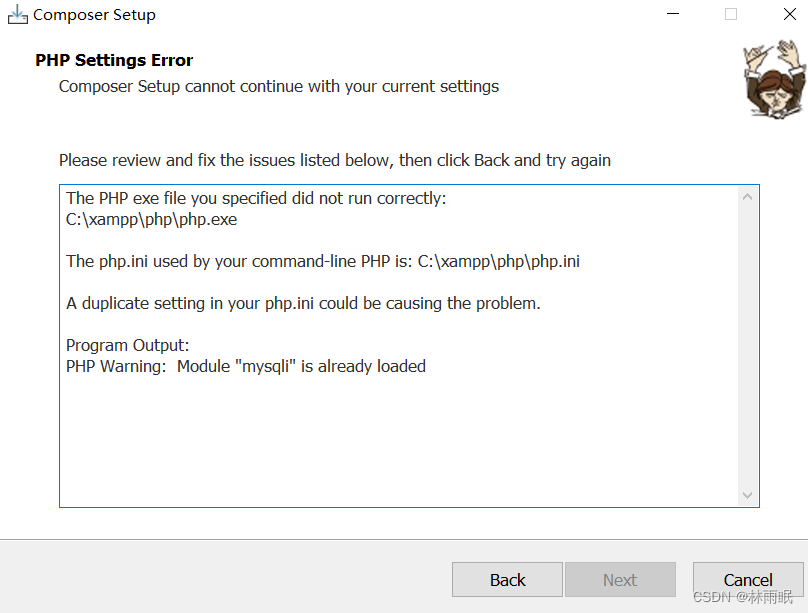Click the disabled Next button
Screen dimensions: 808x613
pyautogui.click(x=620, y=580)
